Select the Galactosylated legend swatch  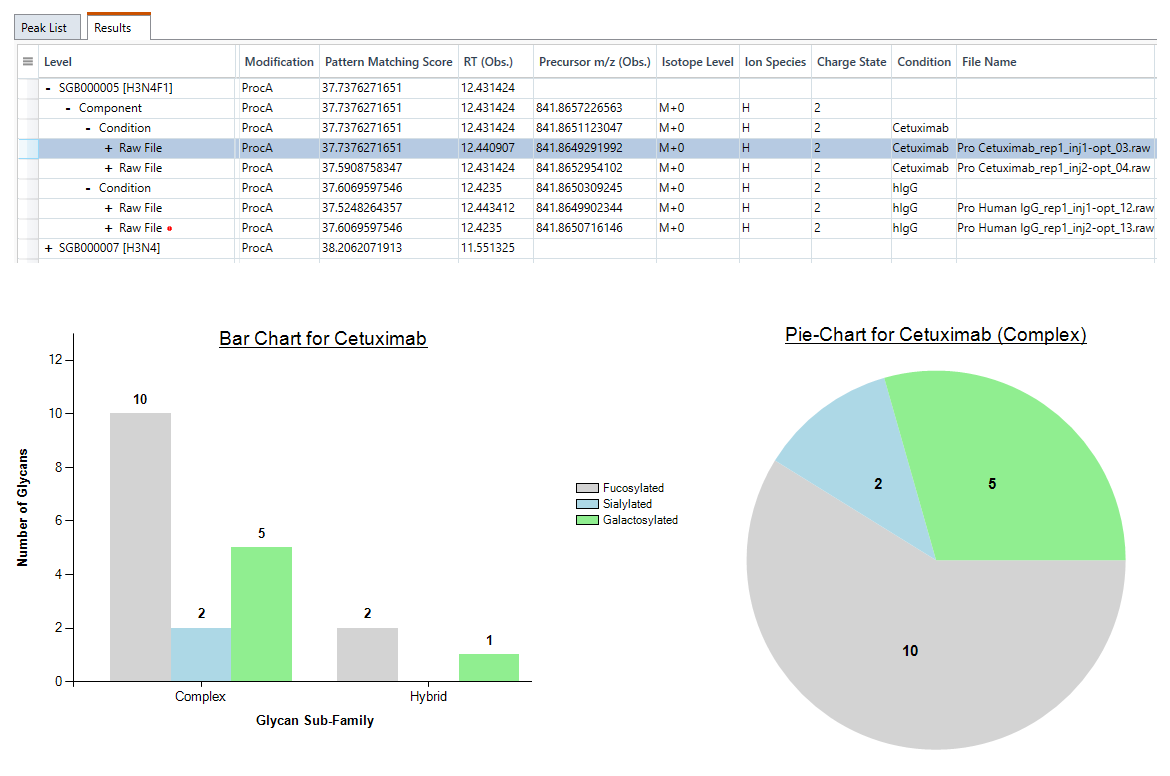click(587, 520)
